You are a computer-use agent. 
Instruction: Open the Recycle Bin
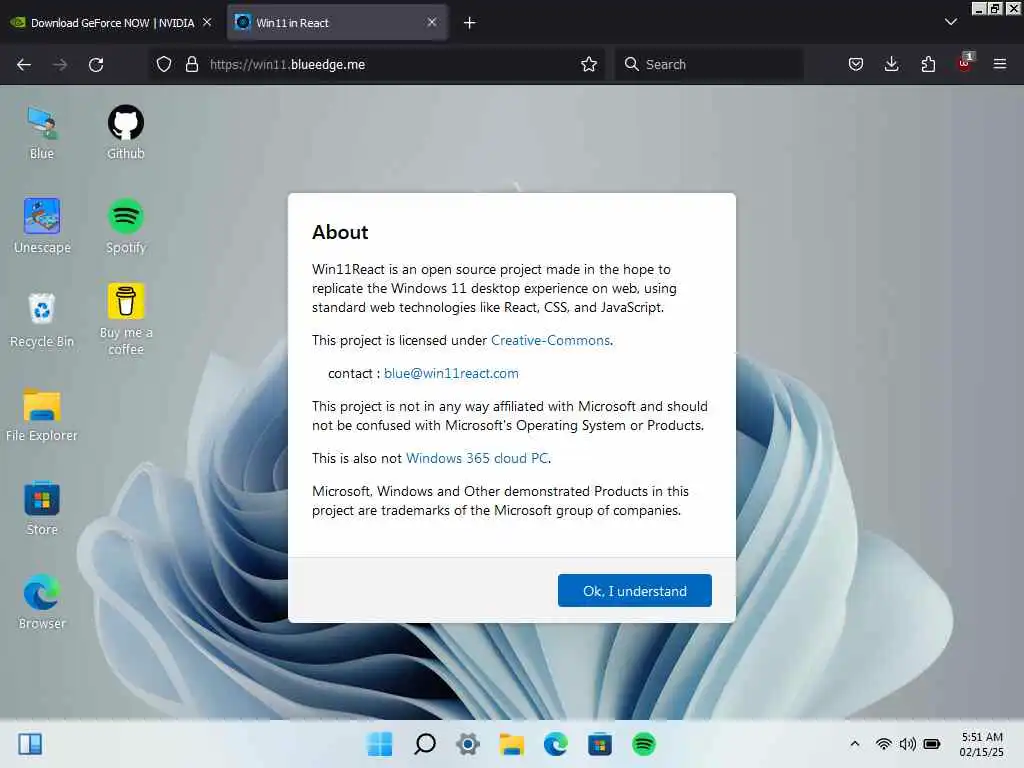point(42,320)
